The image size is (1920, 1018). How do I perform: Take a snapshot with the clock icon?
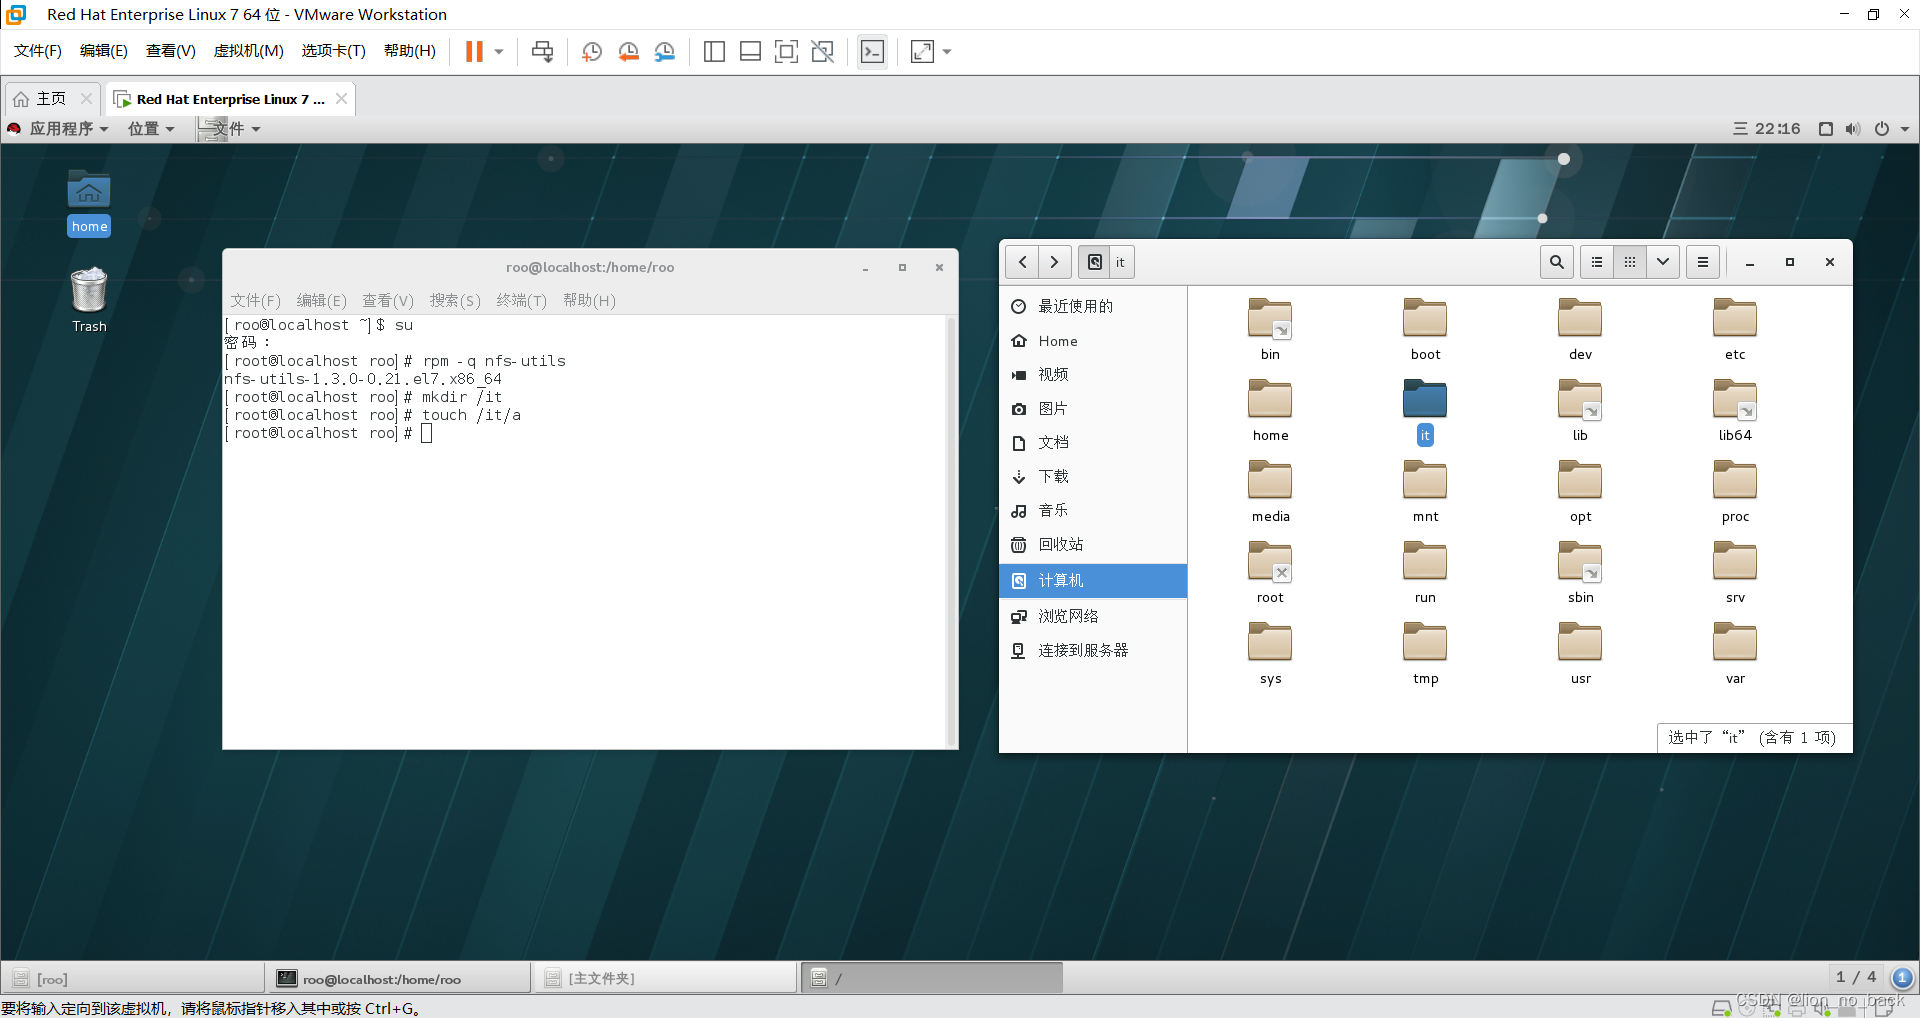pyautogui.click(x=591, y=51)
